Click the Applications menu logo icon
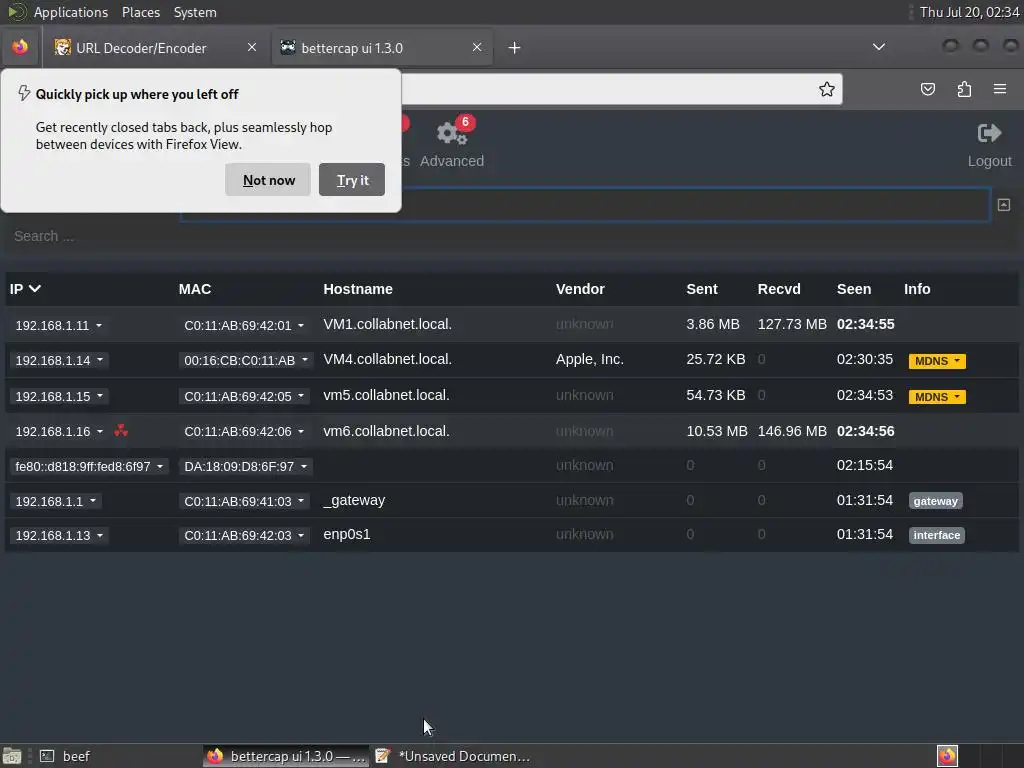This screenshot has height=768, width=1024. (16, 12)
